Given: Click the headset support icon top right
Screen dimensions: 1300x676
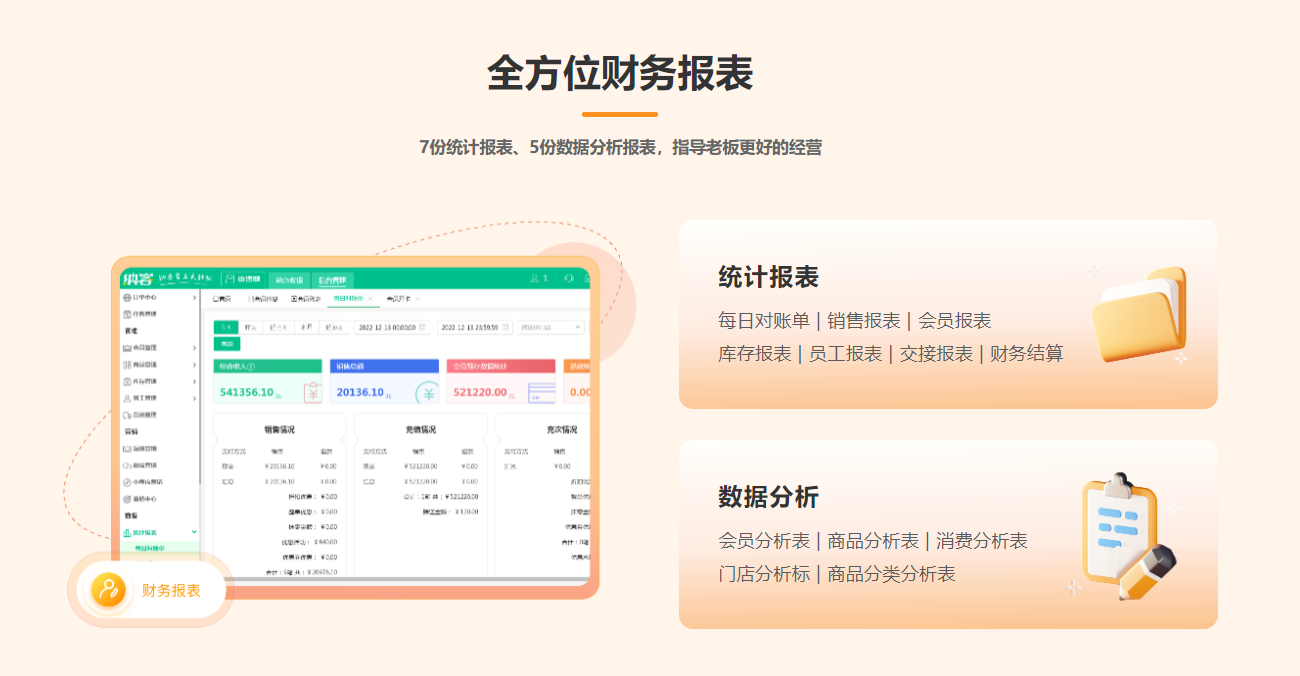Looking at the screenshot, I should pyautogui.click(x=569, y=277).
